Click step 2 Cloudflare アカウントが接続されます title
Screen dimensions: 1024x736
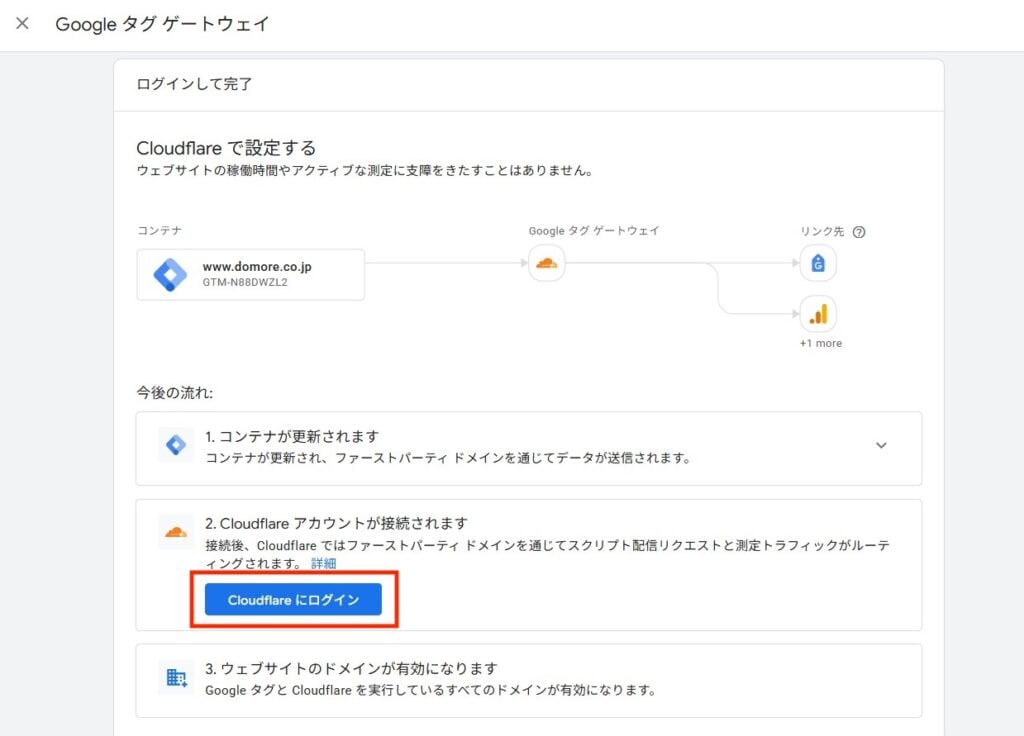point(336,524)
